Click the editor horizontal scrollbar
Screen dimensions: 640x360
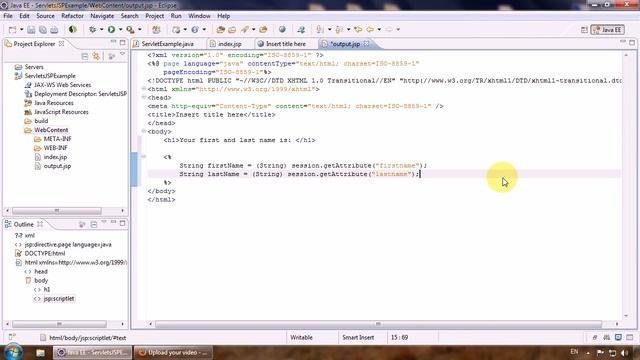click(x=378, y=324)
